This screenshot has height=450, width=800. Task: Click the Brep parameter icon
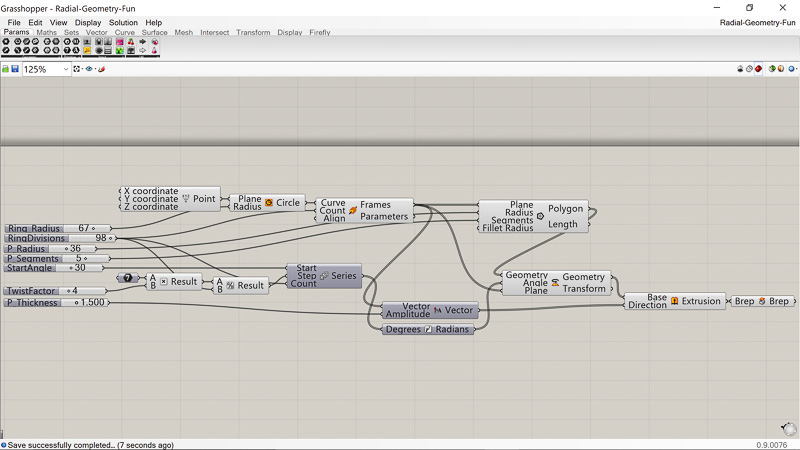point(762,301)
